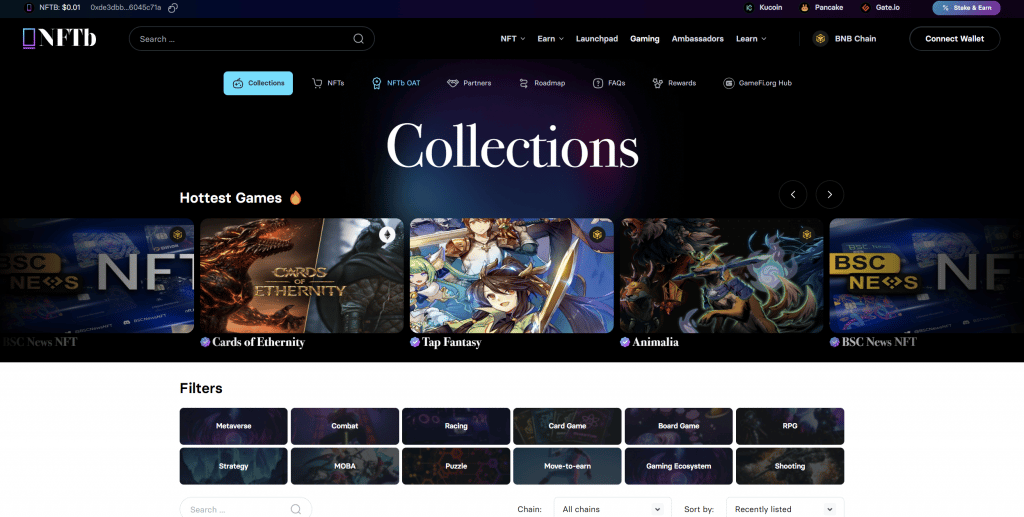Open the Ambassadors menu item

tap(697, 39)
